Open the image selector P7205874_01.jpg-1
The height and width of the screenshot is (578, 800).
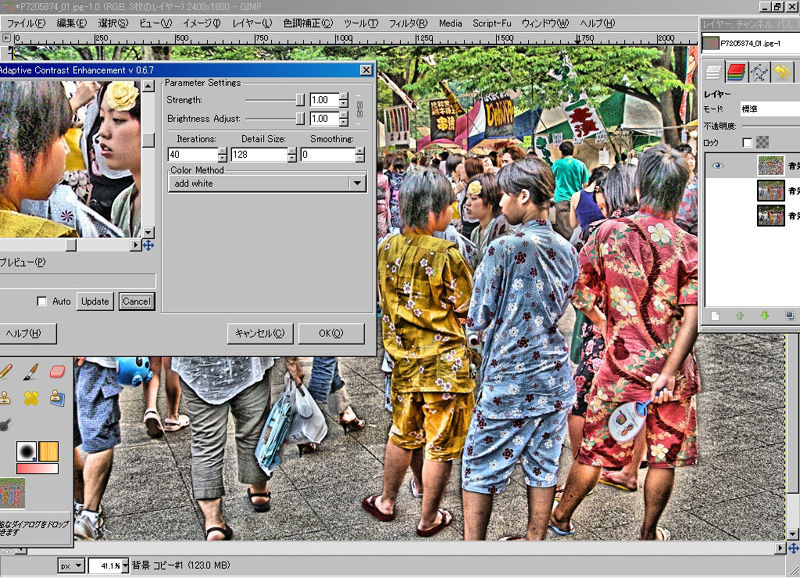click(x=751, y=43)
